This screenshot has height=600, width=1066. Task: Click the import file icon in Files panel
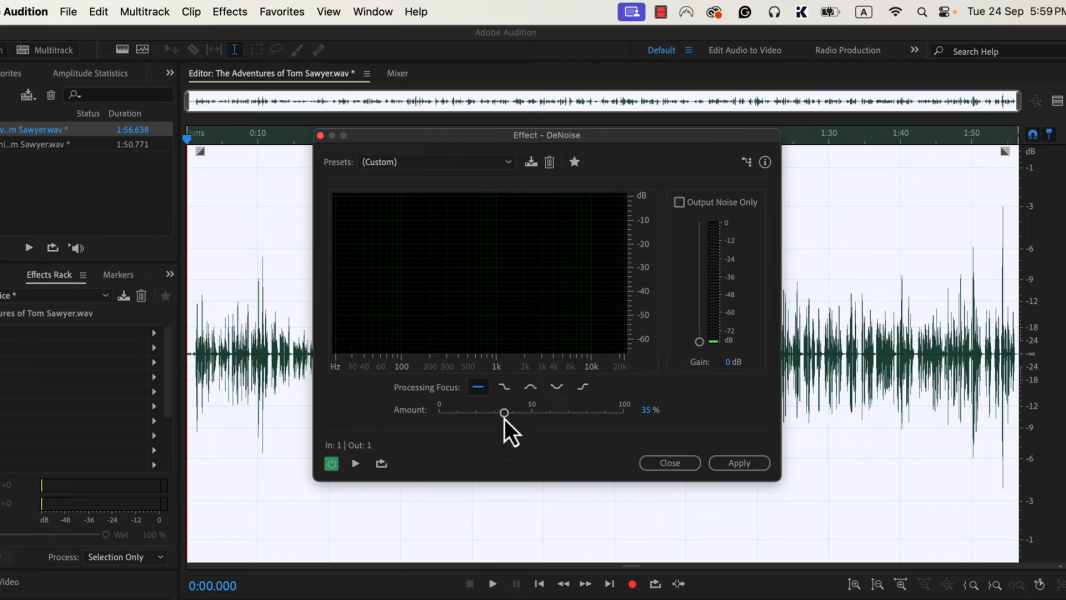[x=27, y=95]
